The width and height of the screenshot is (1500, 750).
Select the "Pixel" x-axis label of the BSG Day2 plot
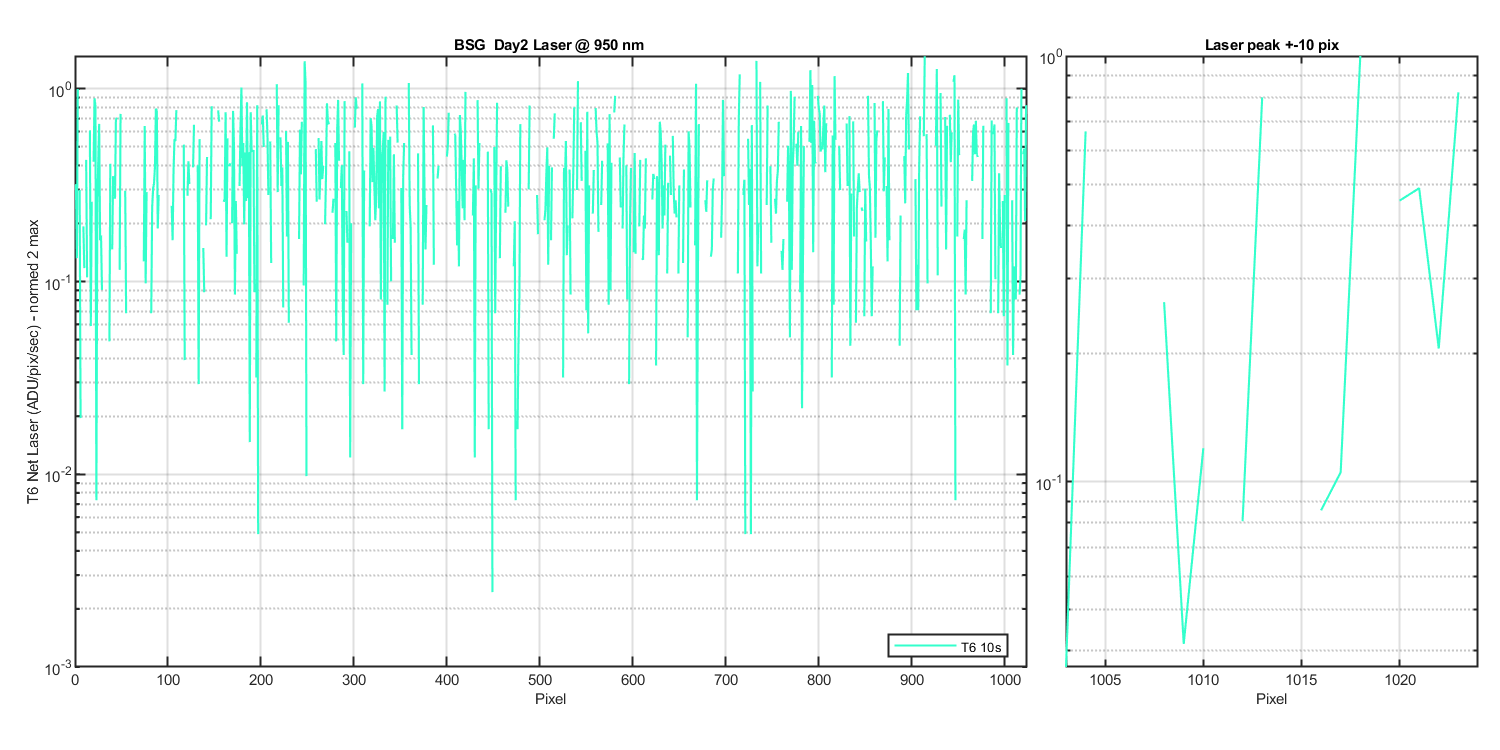[550, 698]
